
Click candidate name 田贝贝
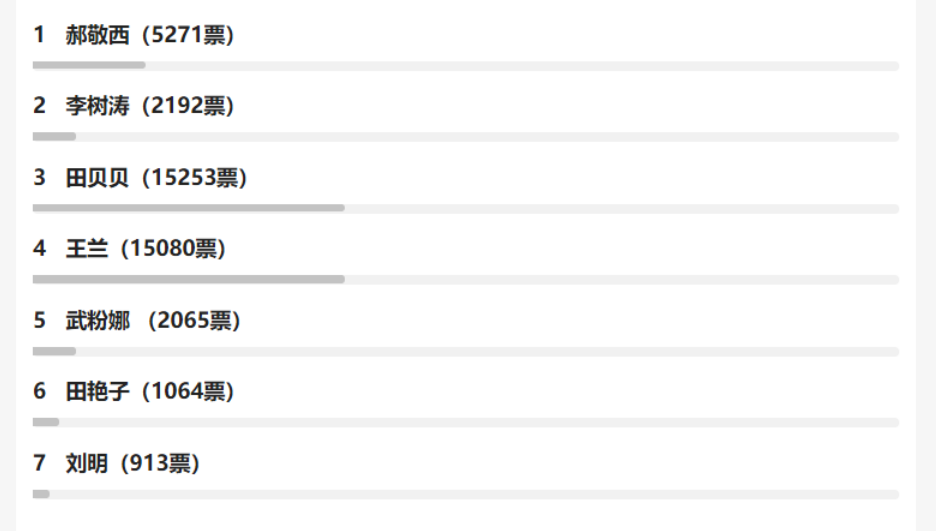[x=98, y=178]
